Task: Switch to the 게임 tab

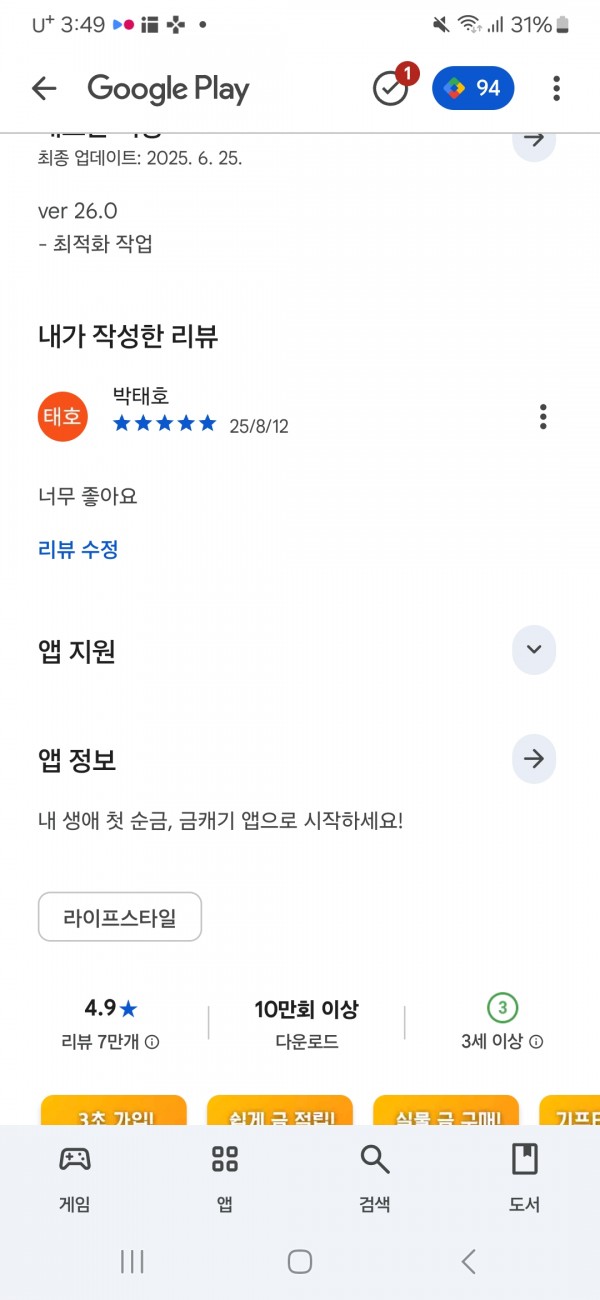Action: (x=75, y=1178)
